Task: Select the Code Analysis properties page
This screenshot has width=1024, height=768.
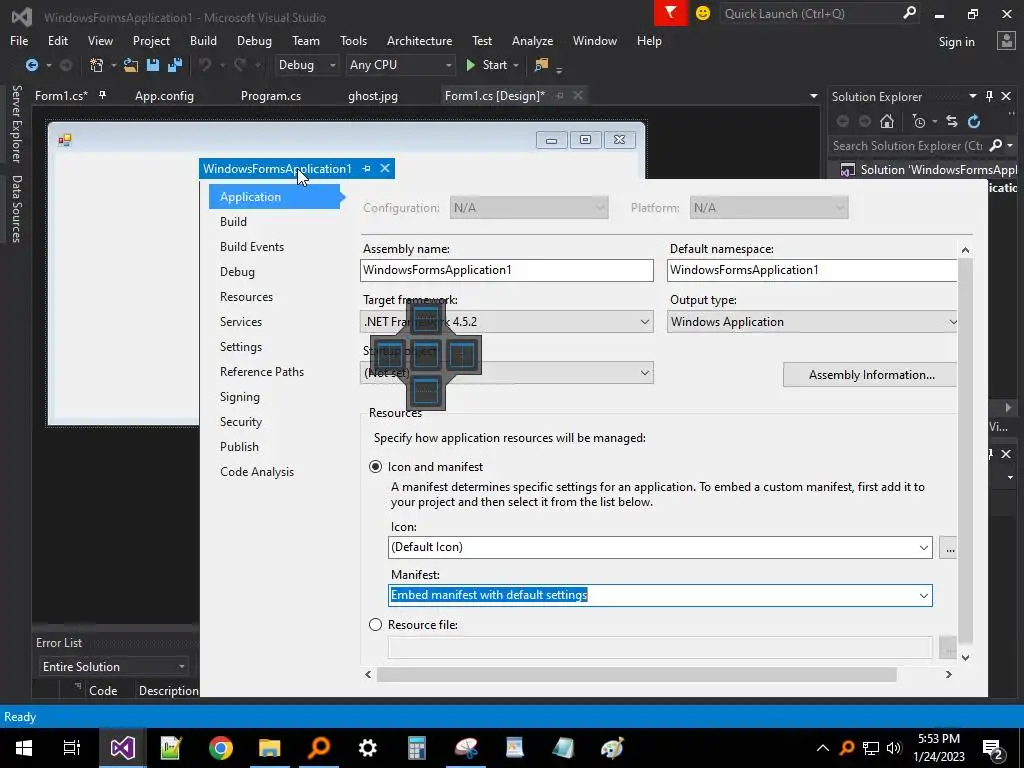Action: [x=257, y=472]
